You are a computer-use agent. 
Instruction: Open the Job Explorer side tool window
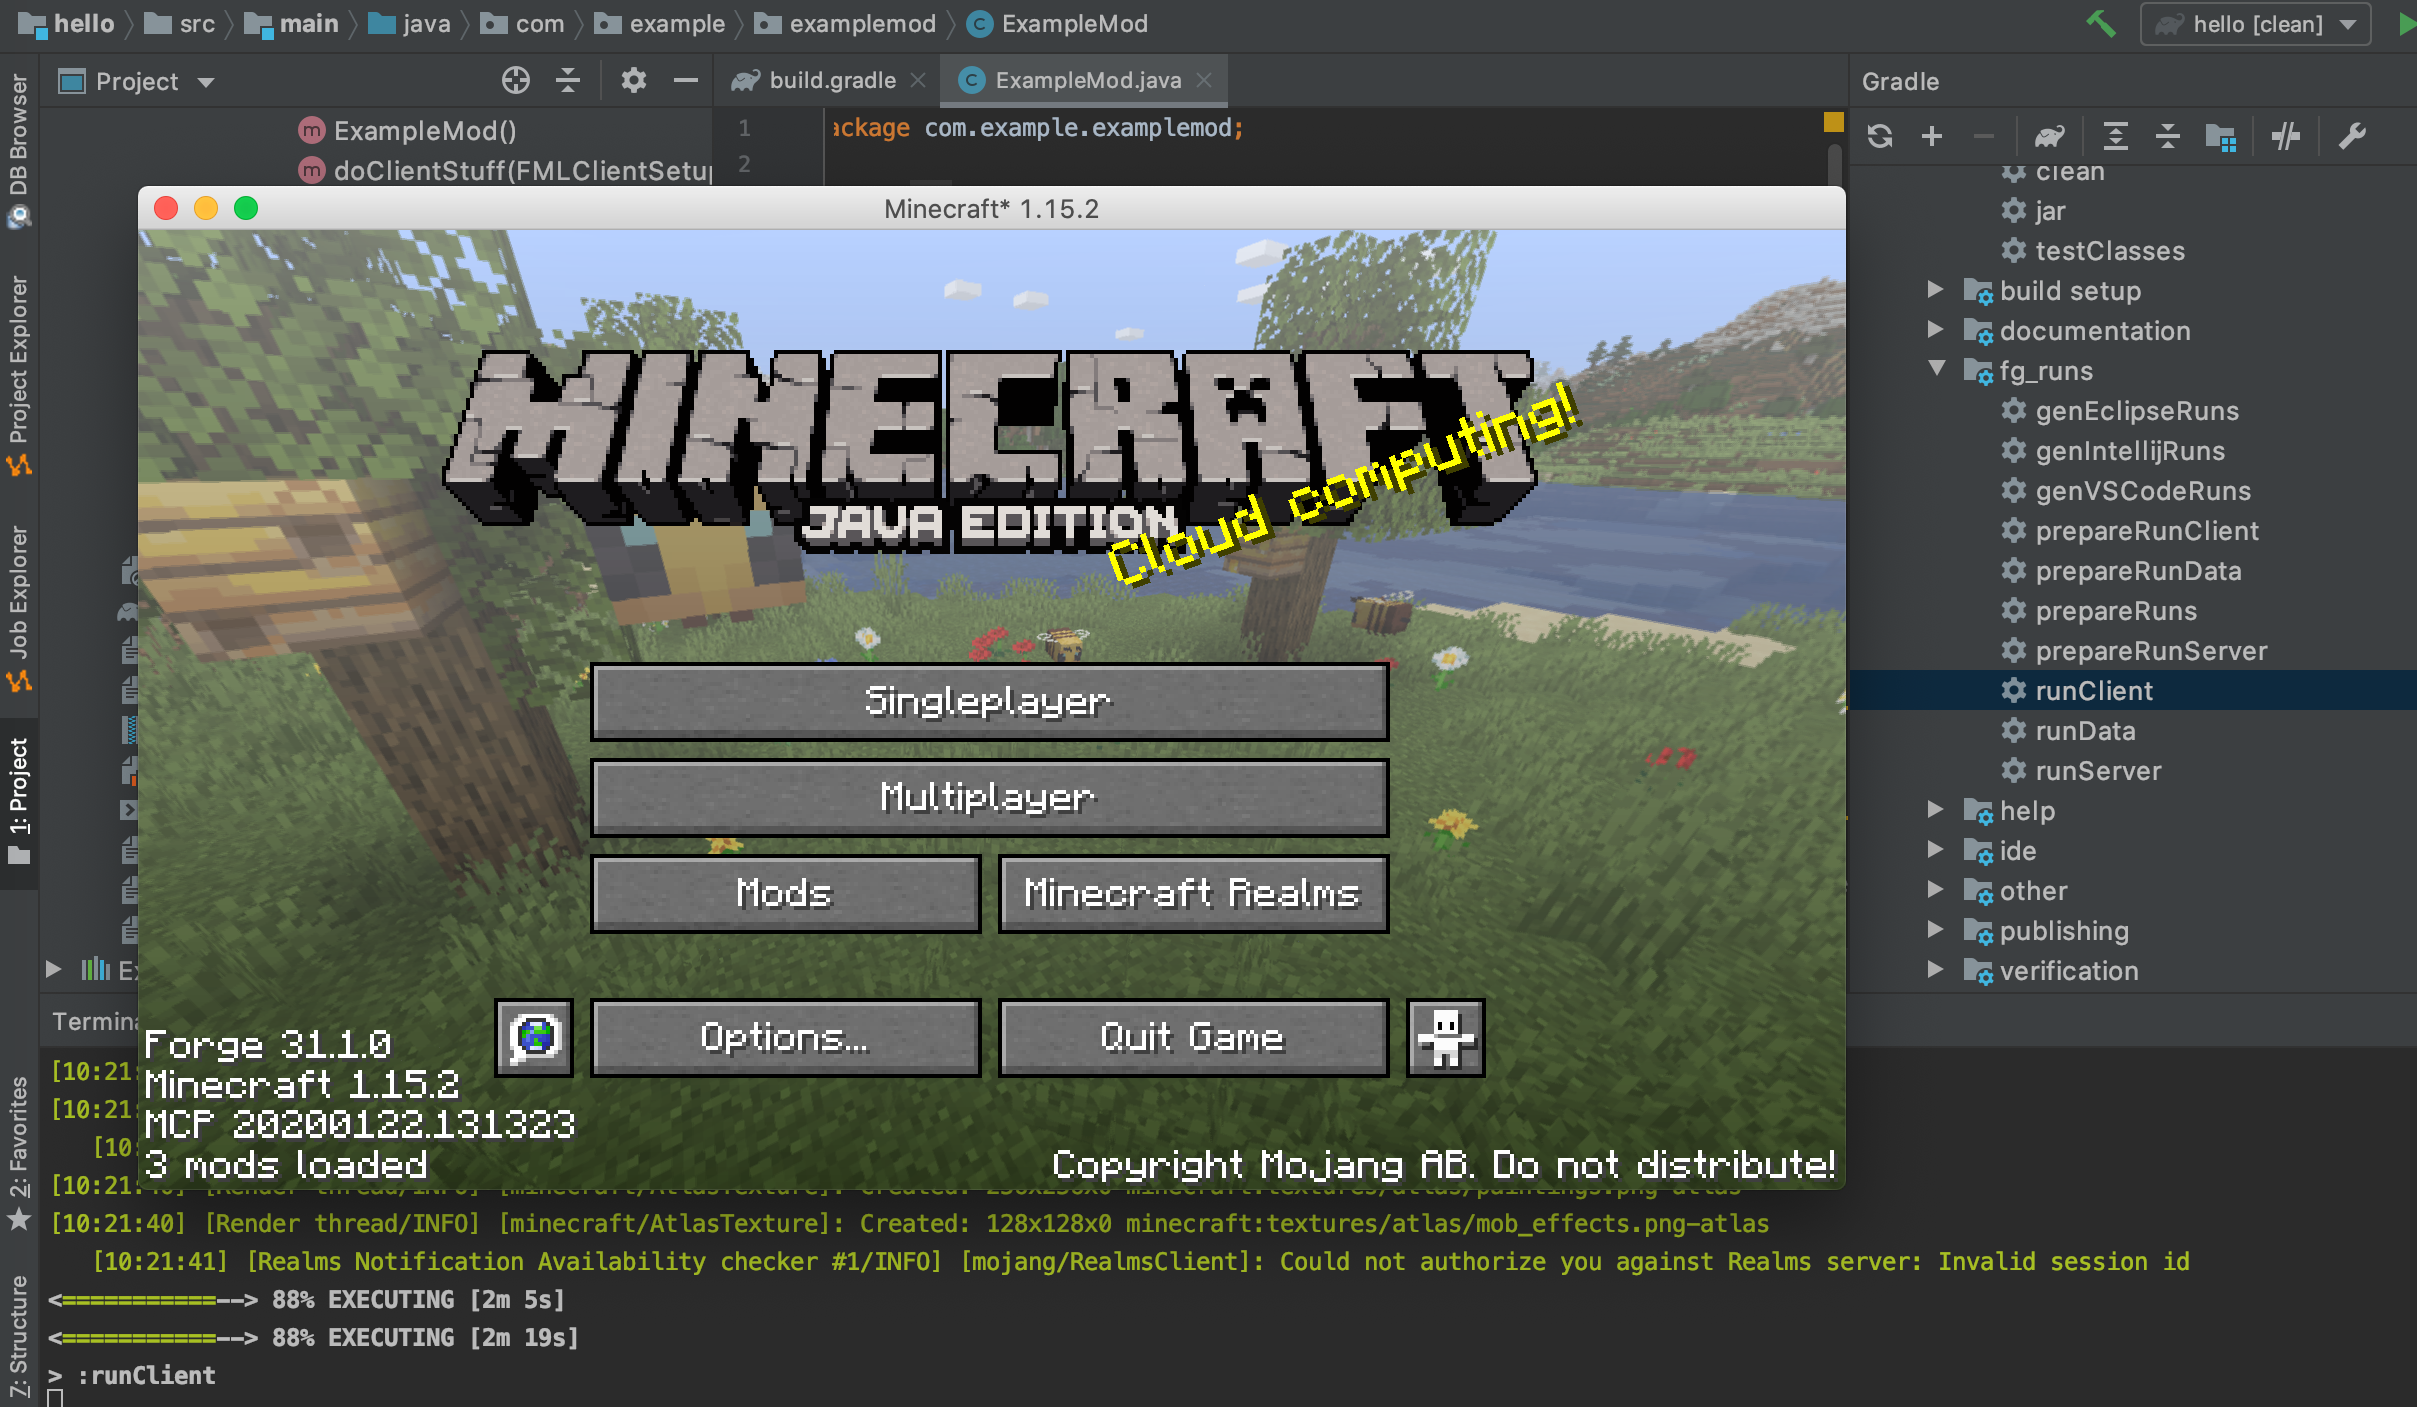point(19,608)
